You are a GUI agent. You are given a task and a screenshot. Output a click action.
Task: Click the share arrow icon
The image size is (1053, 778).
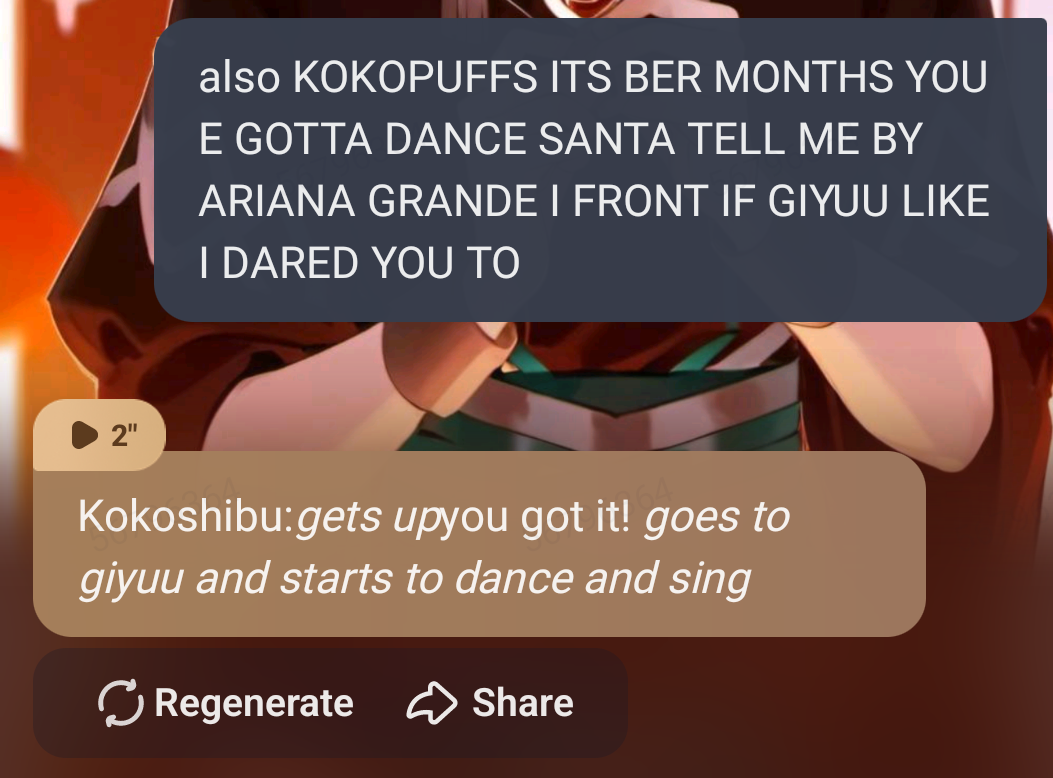tap(432, 703)
